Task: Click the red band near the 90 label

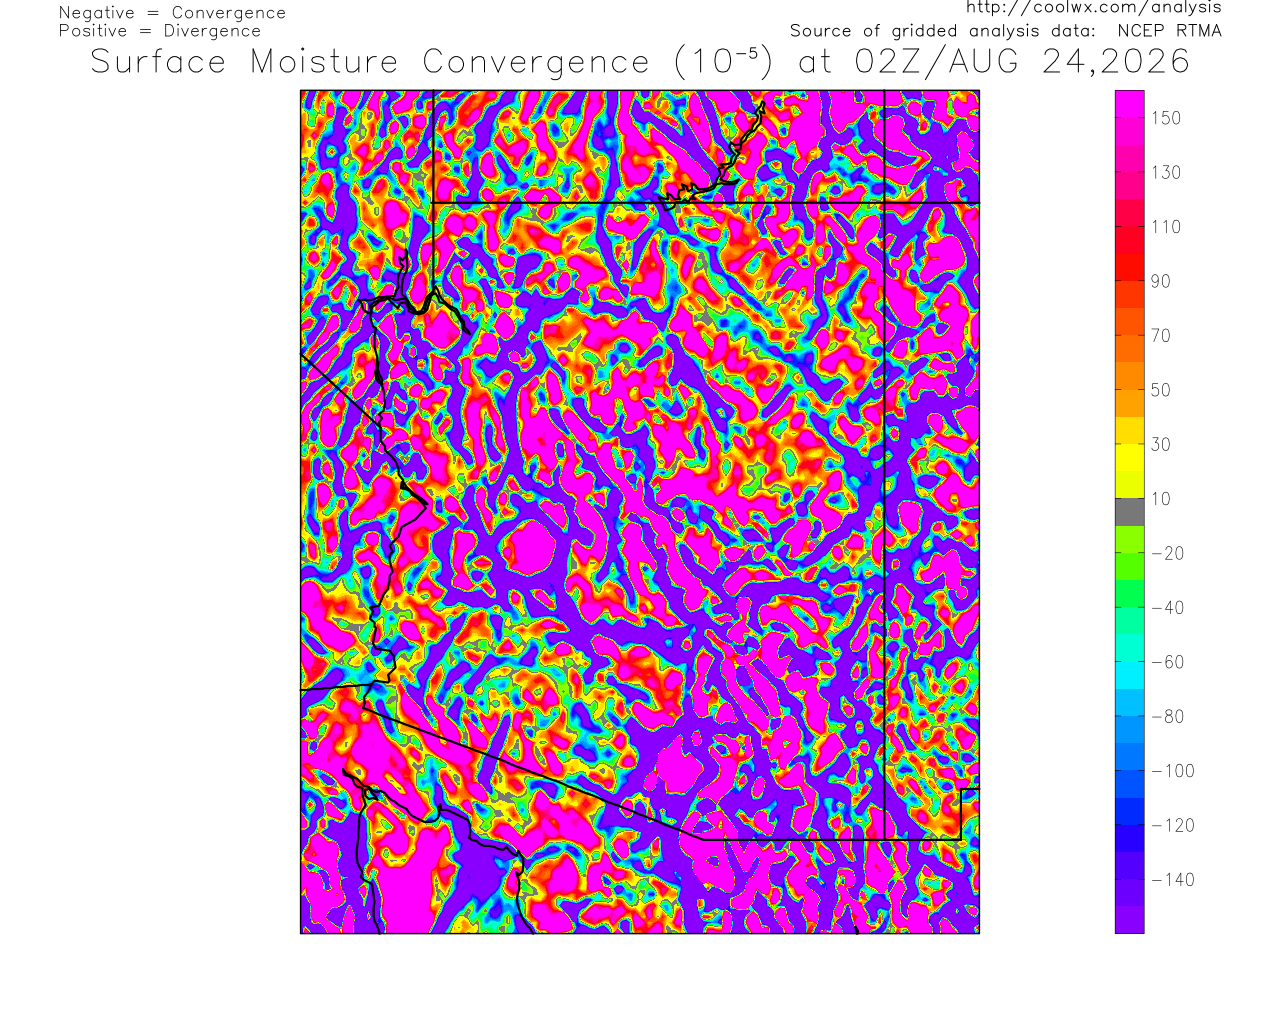Action: point(1130,268)
